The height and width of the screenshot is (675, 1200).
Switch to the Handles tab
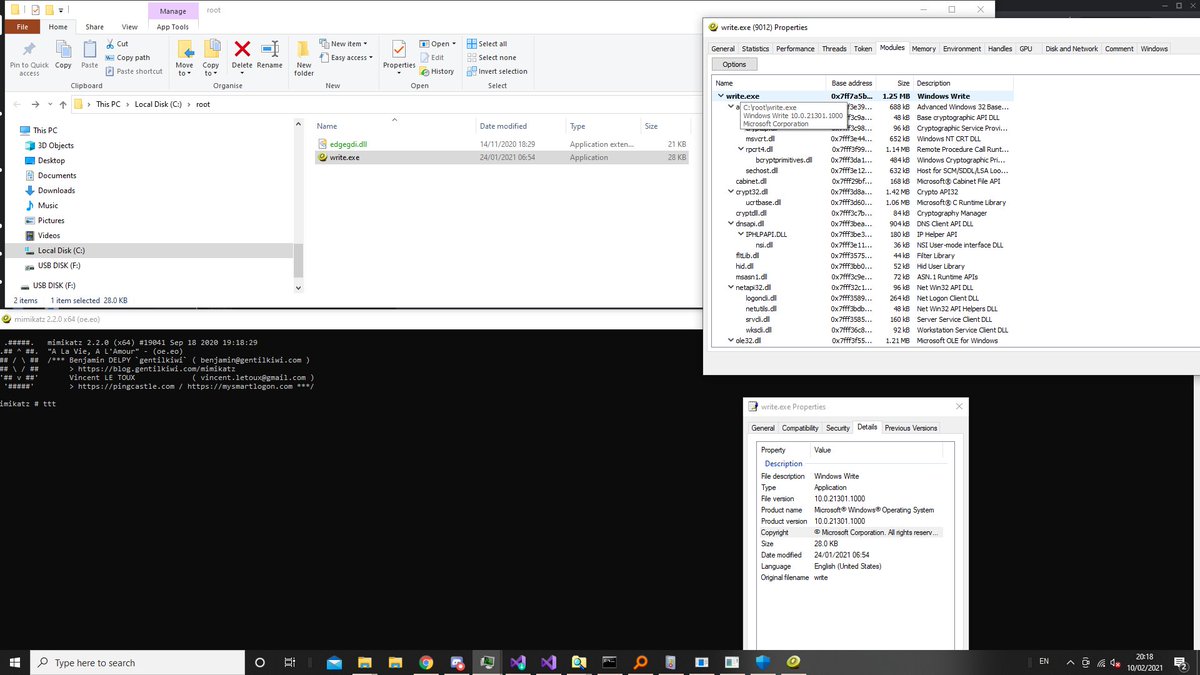coord(1000,49)
